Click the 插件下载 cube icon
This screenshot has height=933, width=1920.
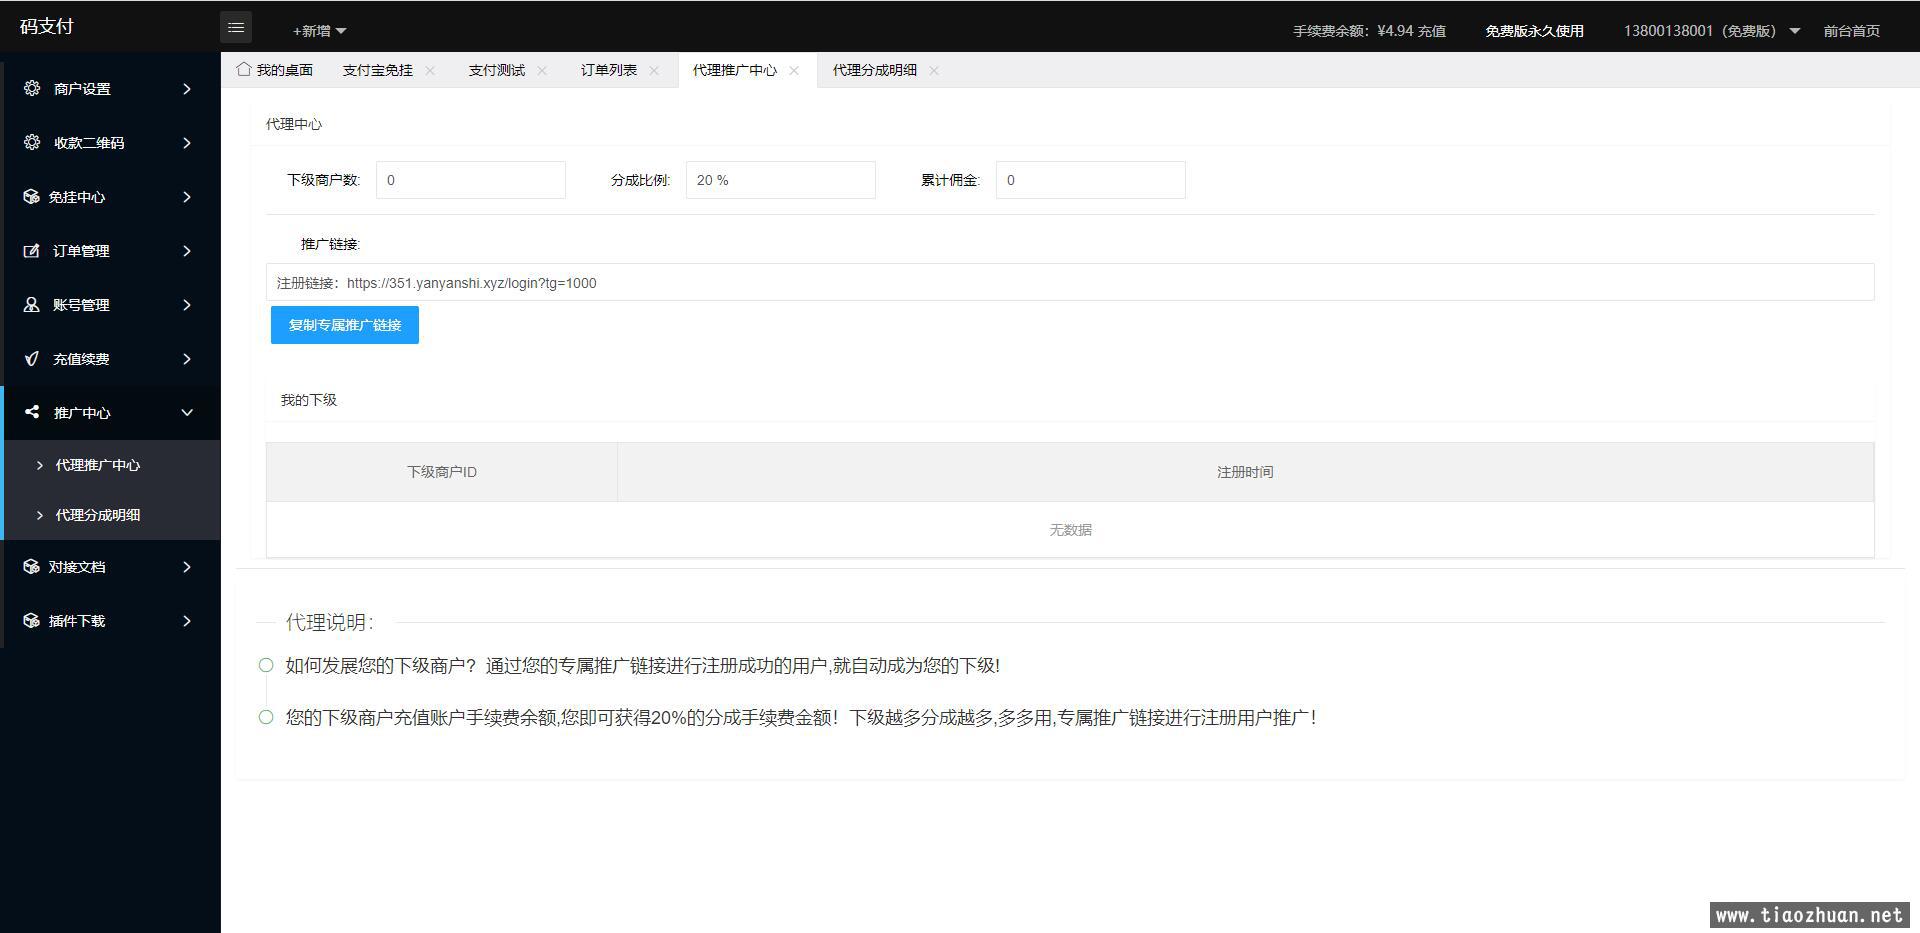(31, 620)
